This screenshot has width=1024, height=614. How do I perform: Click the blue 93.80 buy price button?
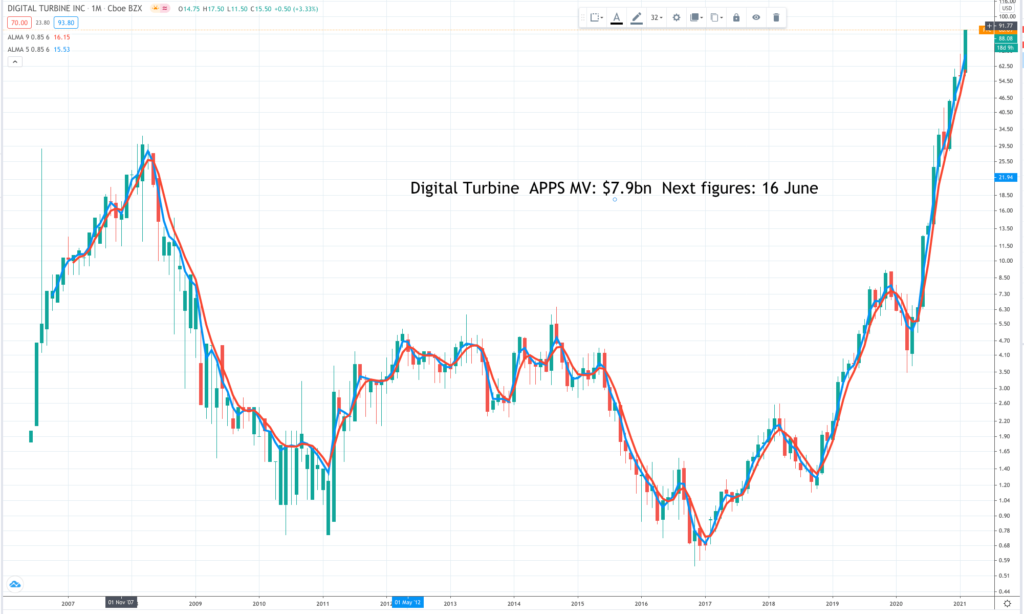click(x=66, y=23)
